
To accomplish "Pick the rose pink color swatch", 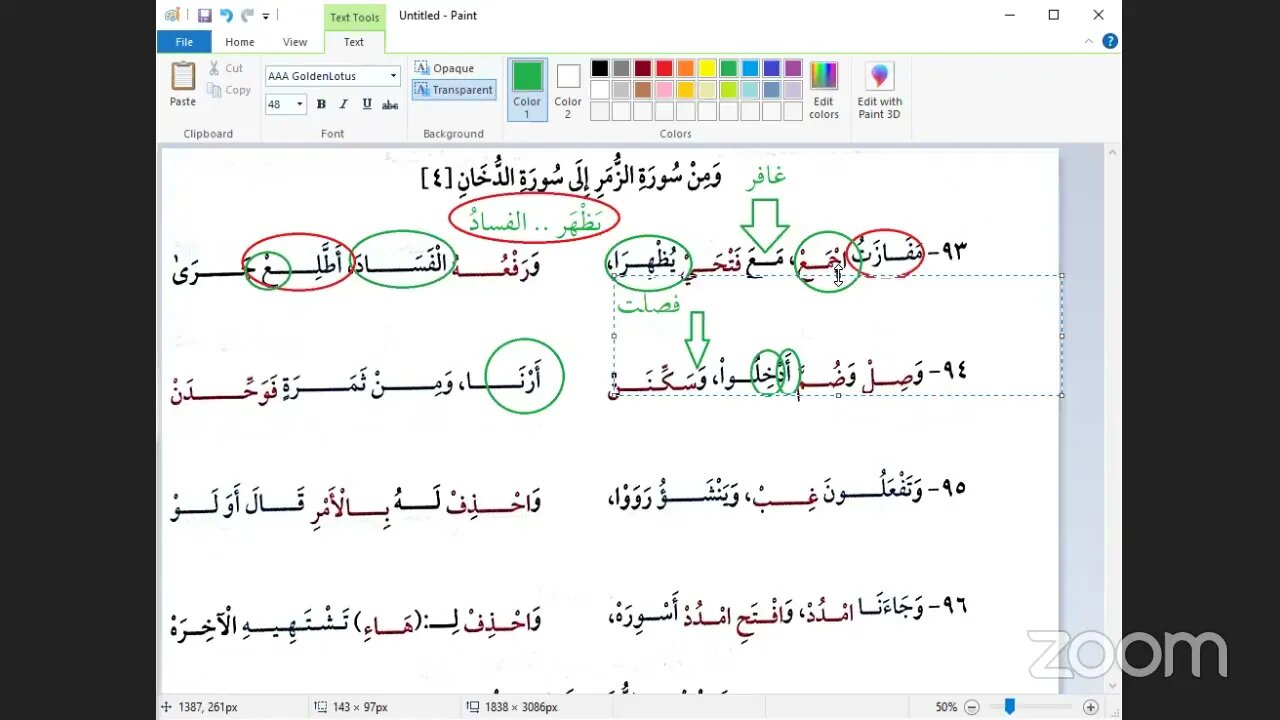I will coord(664,90).
